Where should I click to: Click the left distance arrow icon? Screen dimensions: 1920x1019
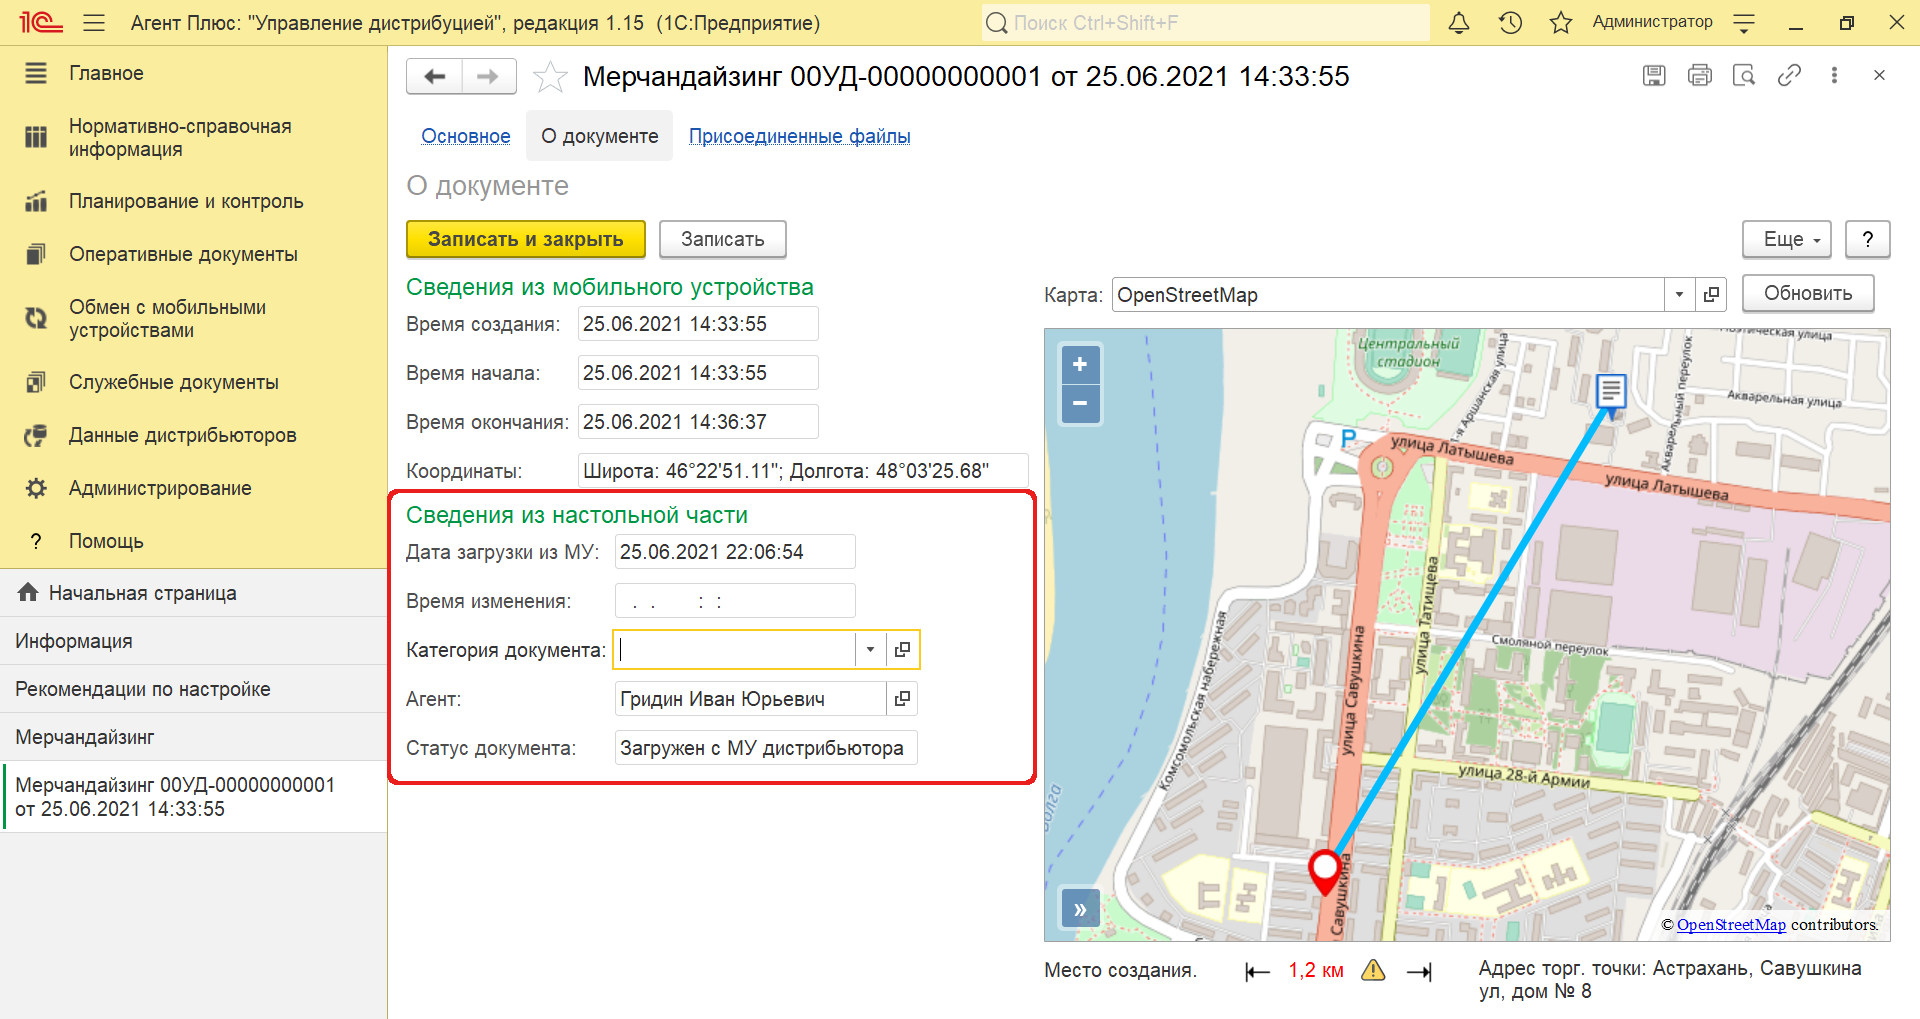pyautogui.click(x=1257, y=971)
